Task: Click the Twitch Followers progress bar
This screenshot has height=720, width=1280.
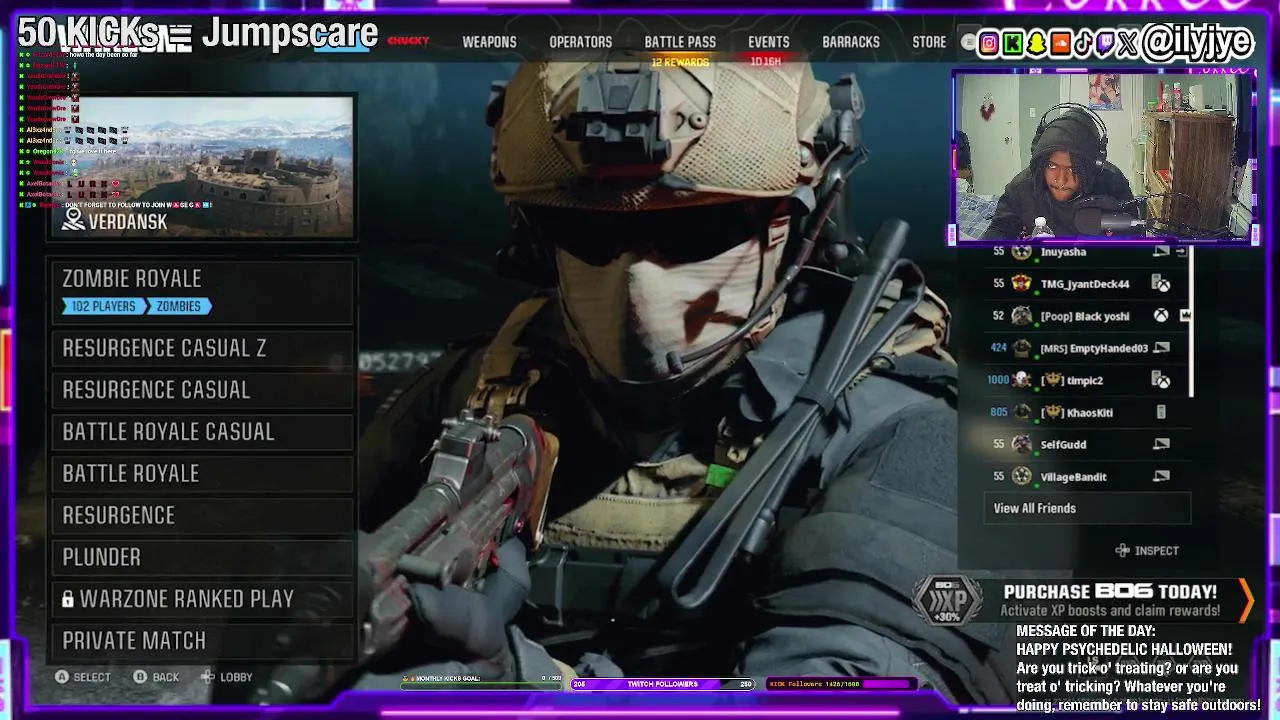Action: coord(662,684)
